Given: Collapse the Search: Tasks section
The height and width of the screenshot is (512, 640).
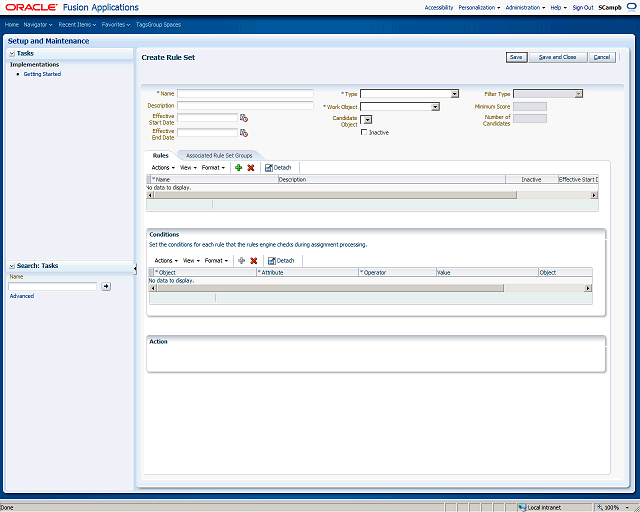Looking at the screenshot, I should point(12,266).
